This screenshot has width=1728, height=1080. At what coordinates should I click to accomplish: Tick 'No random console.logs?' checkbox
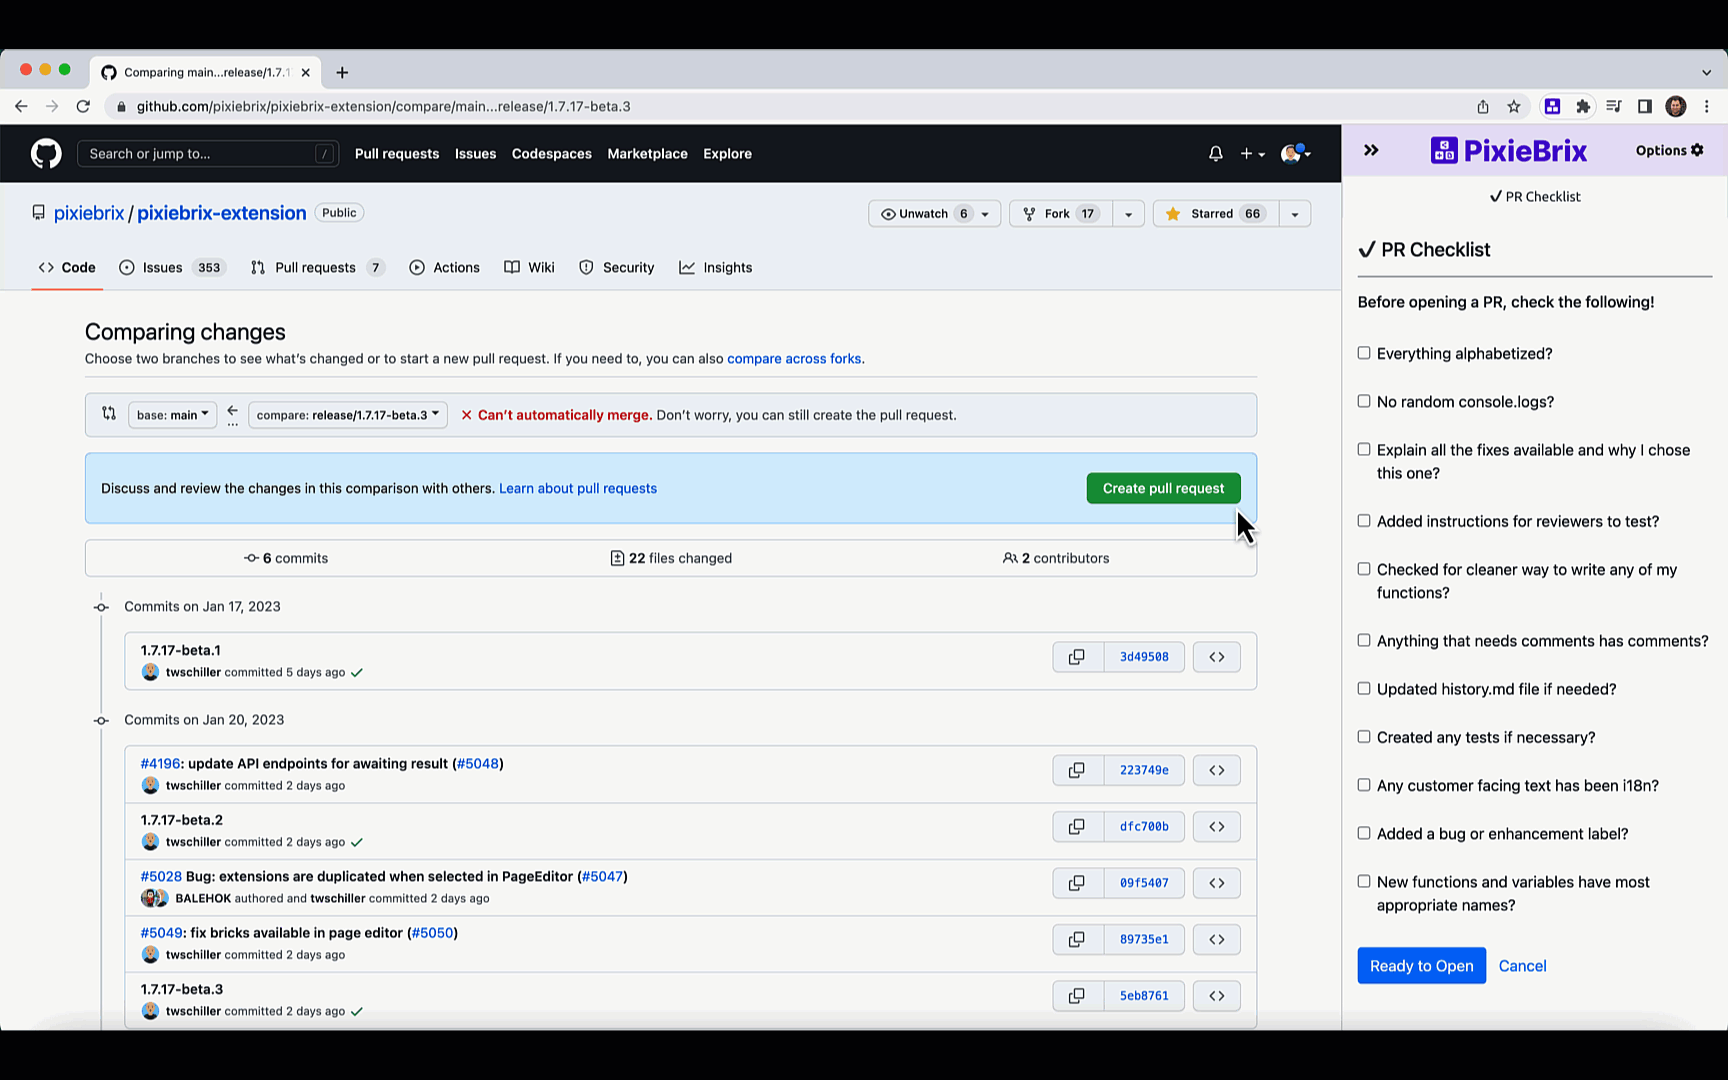1364,401
